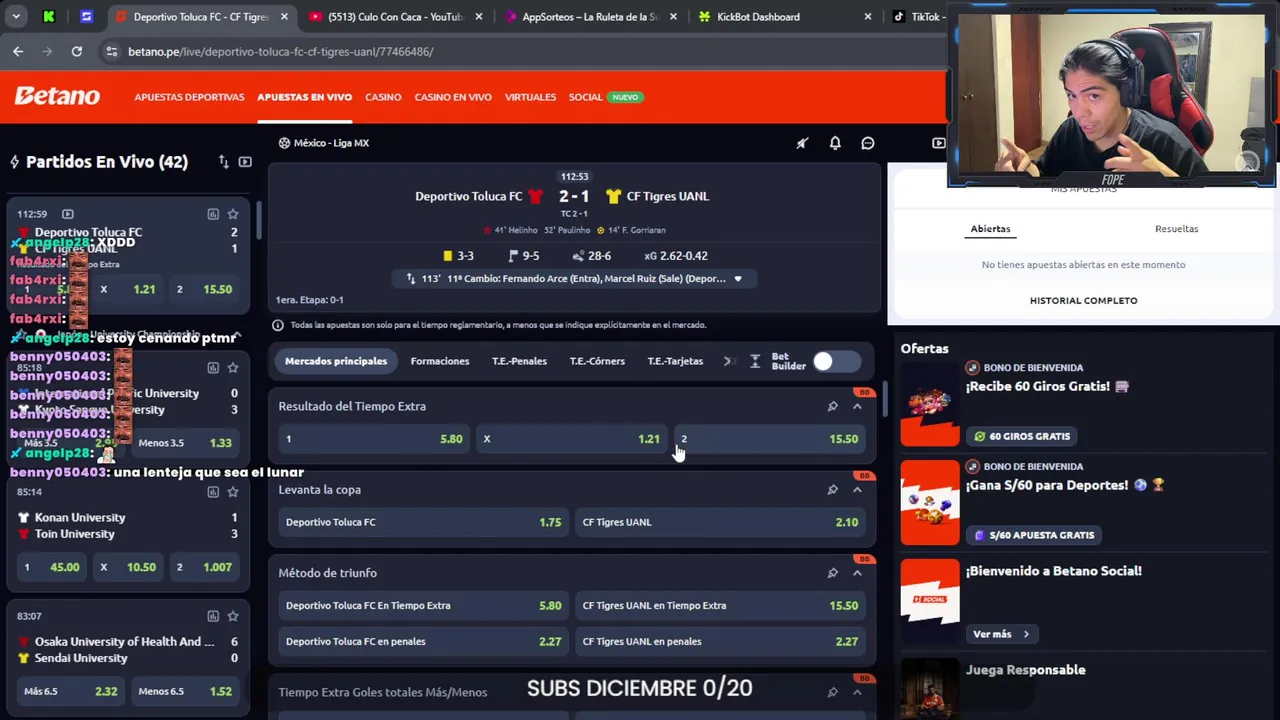Expand the 113' match events dropdown
The width and height of the screenshot is (1280, 720).
click(738, 279)
